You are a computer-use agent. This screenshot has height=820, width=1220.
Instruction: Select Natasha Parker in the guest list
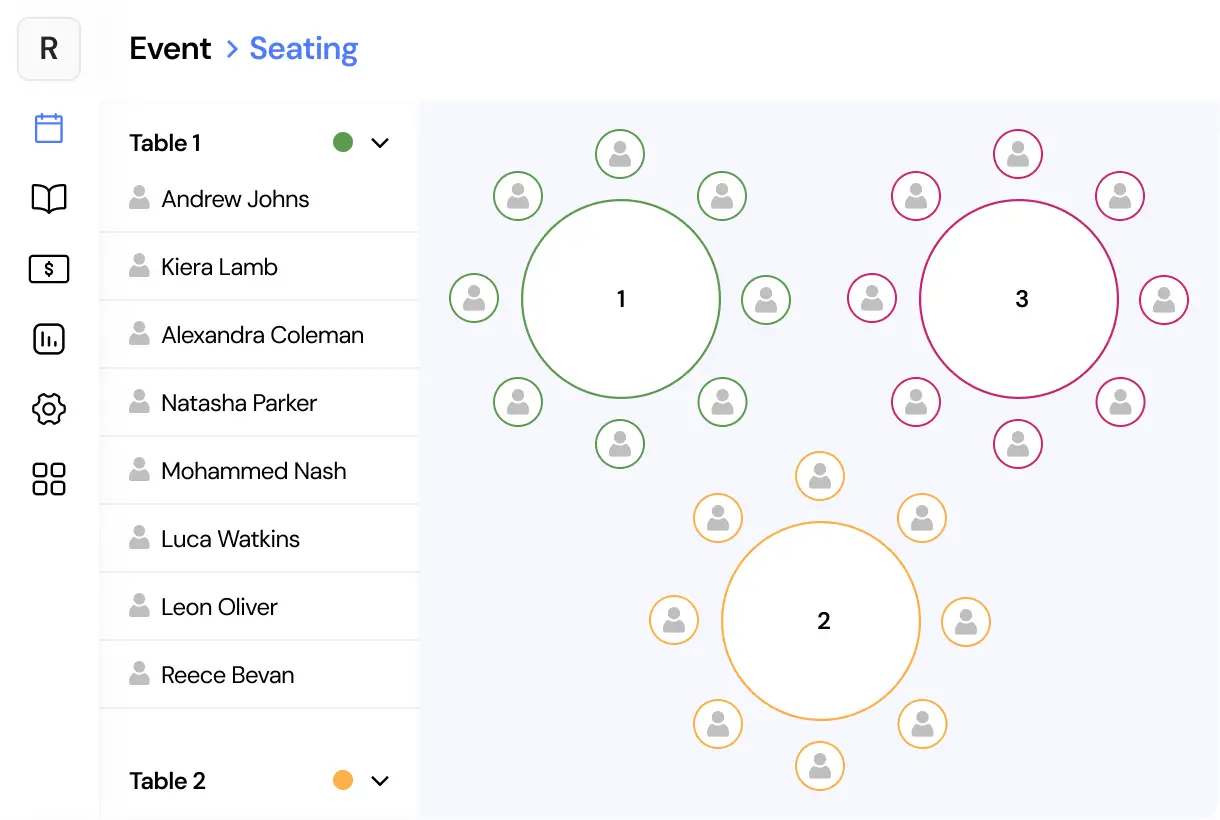(239, 403)
